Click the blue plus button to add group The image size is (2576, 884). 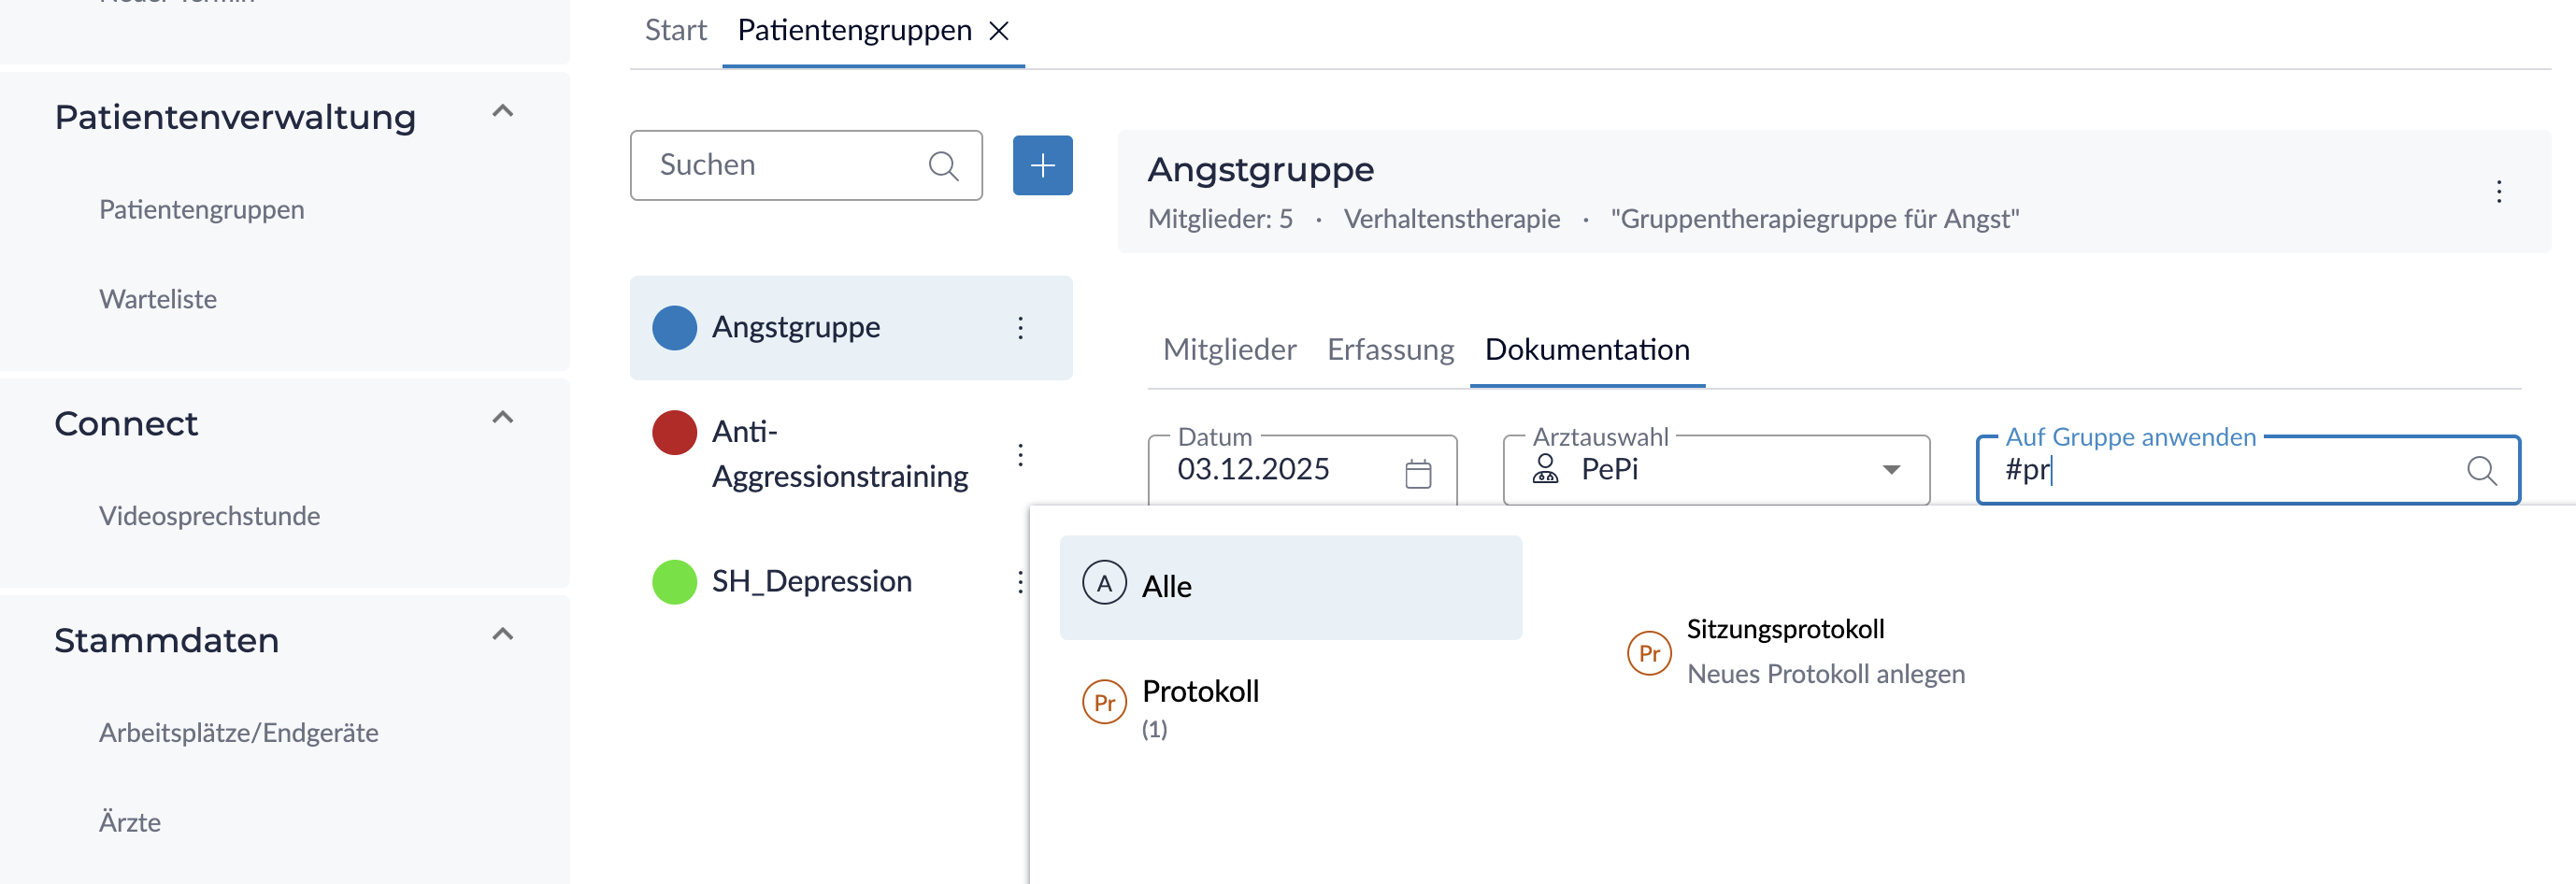1042,165
